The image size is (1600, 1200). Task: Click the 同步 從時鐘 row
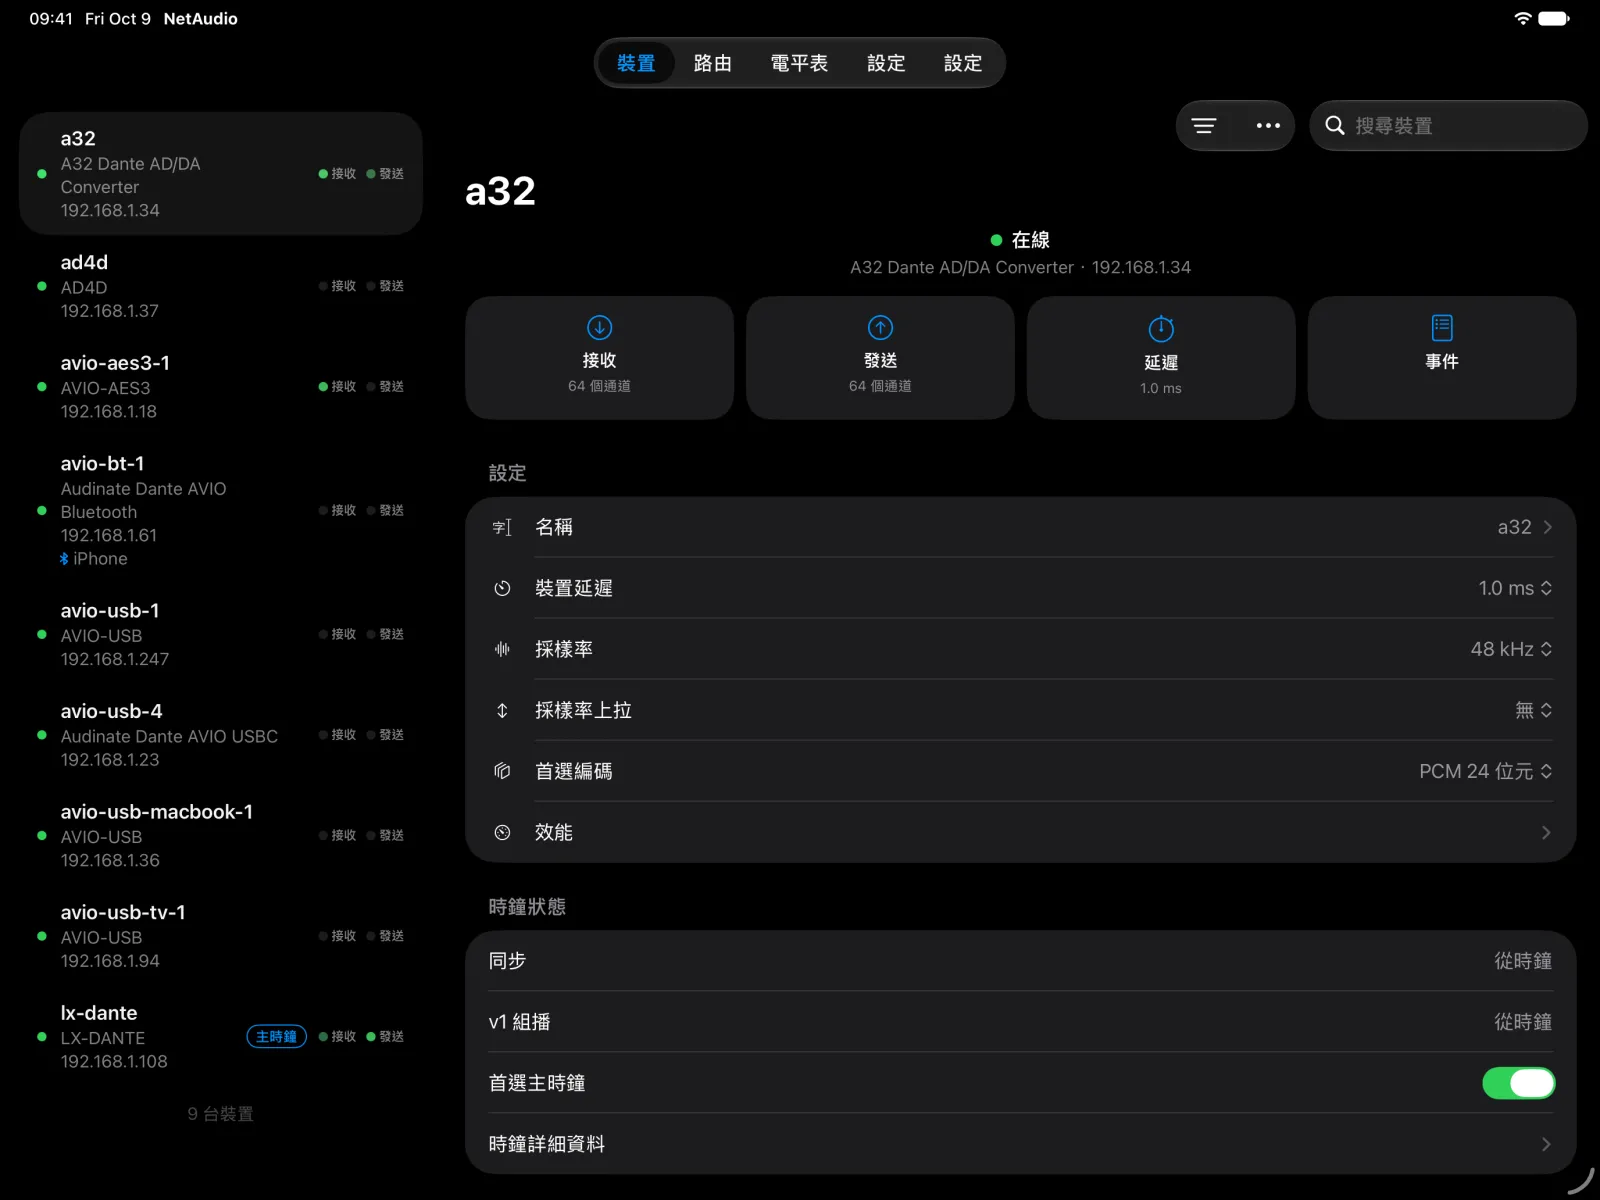point(1020,961)
